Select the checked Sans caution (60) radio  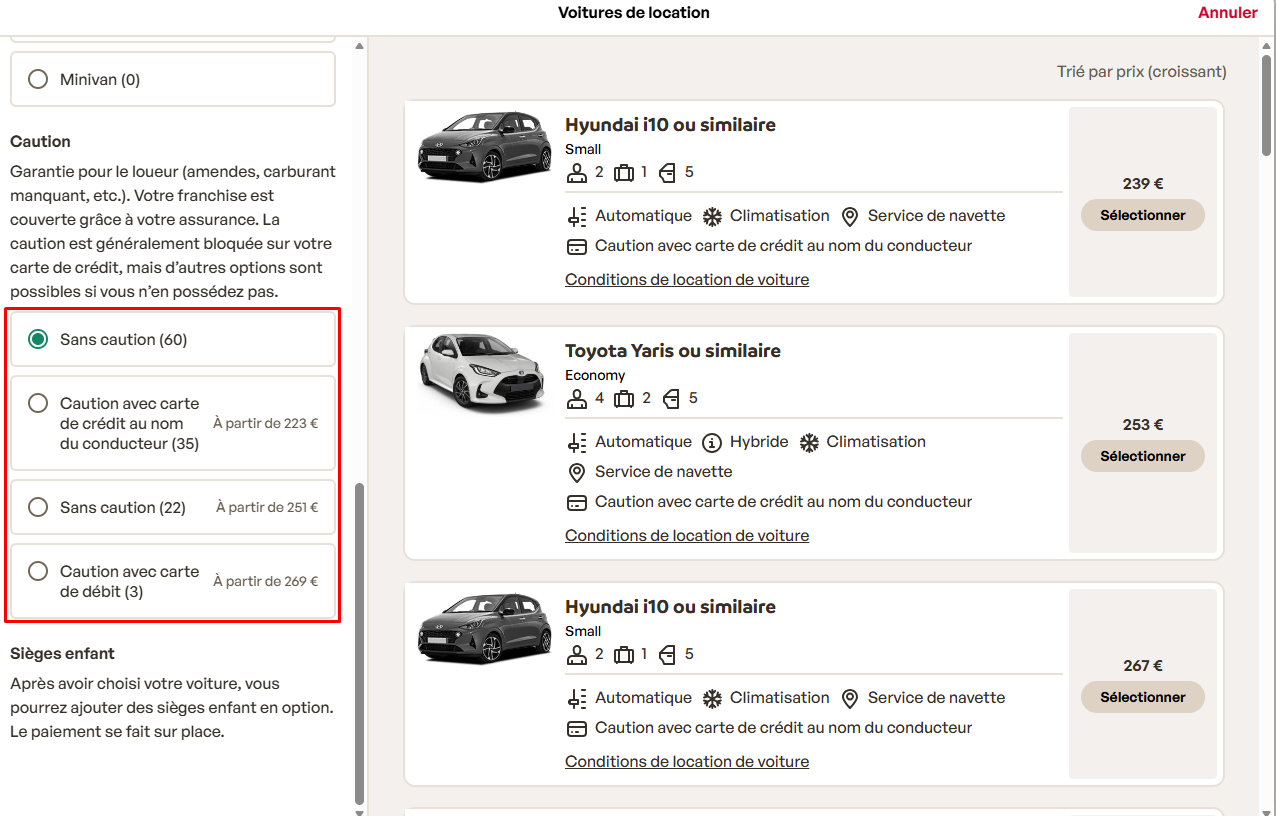point(172,339)
